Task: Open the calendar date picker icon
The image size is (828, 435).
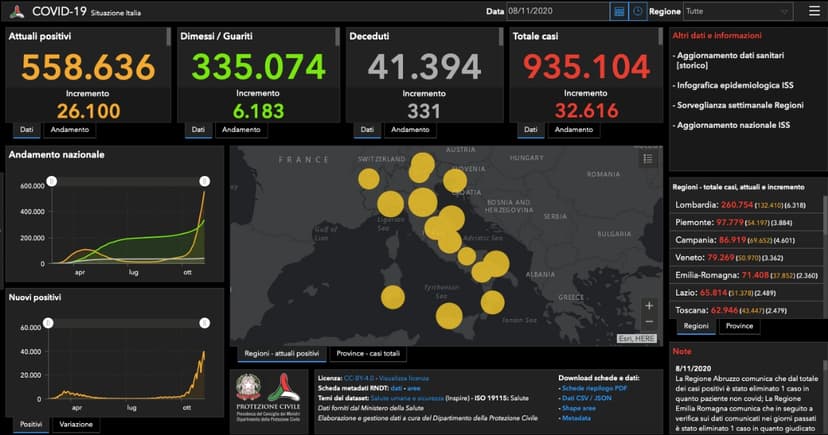Action: click(619, 11)
